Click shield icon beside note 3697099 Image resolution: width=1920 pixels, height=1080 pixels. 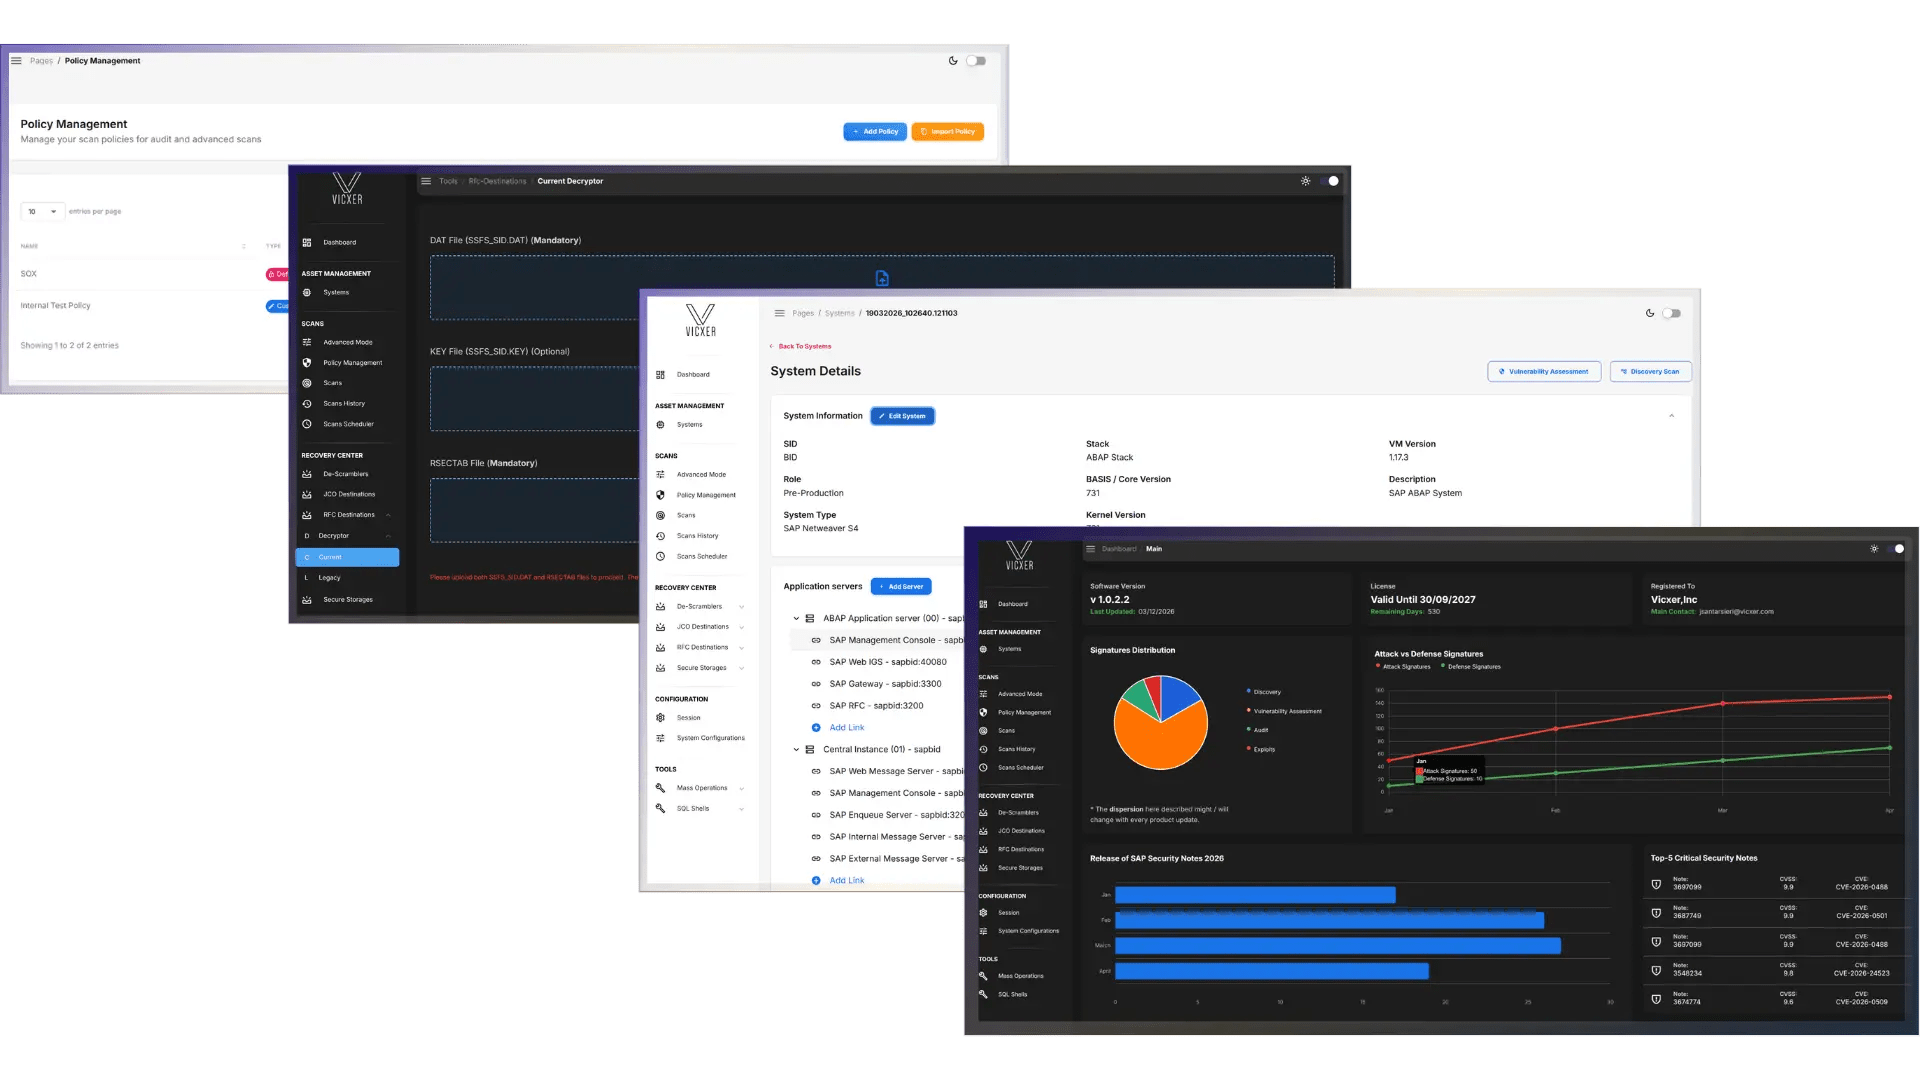pos(1656,884)
